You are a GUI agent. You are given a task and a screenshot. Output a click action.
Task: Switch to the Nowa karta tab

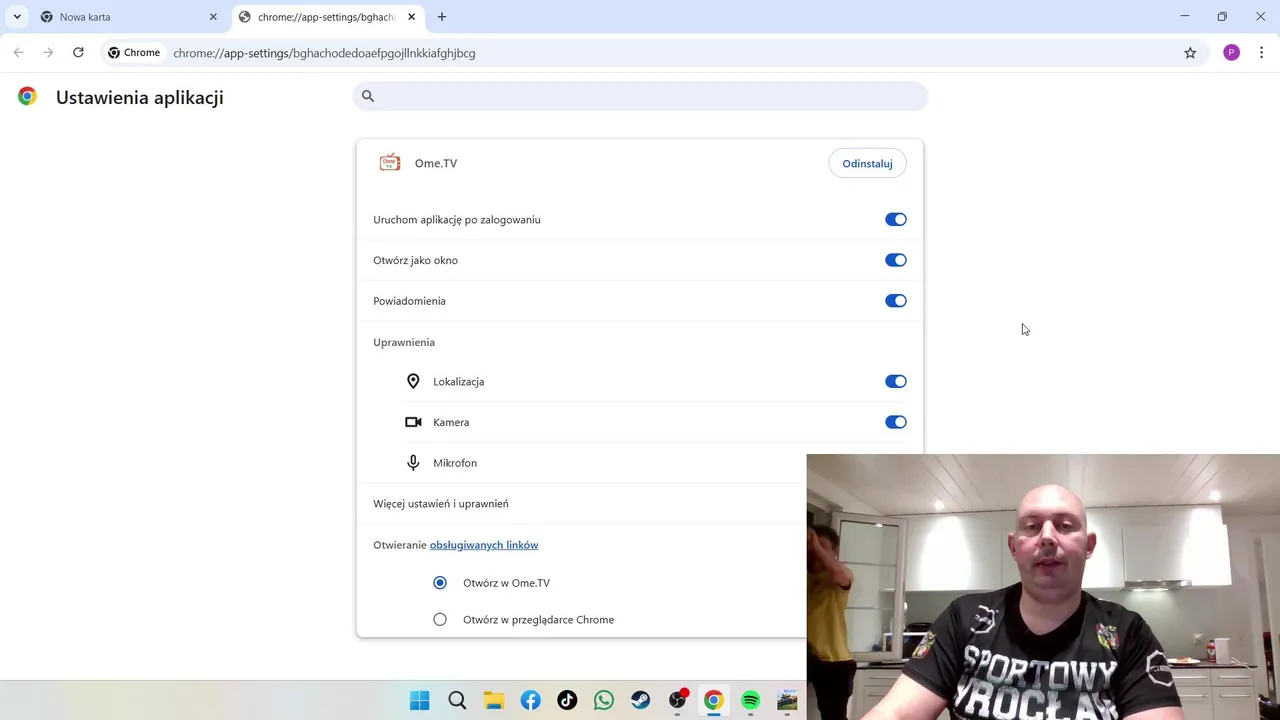(128, 17)
